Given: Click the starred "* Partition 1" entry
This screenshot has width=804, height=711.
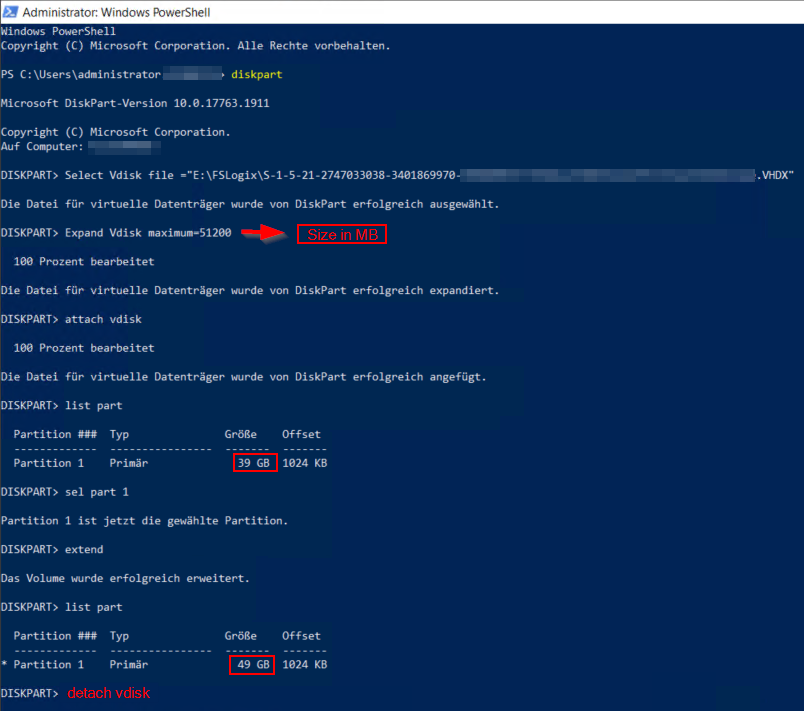Looking at the screenshot, I should pos(43,664).
